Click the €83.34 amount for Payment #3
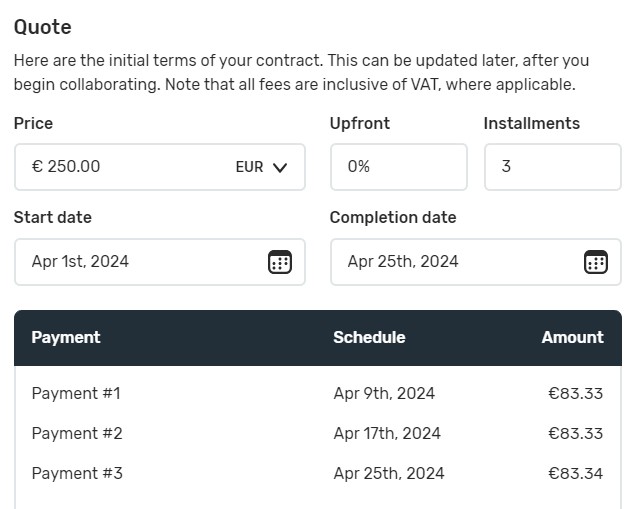This screenshot has width=634, height=509. (575, 473)
